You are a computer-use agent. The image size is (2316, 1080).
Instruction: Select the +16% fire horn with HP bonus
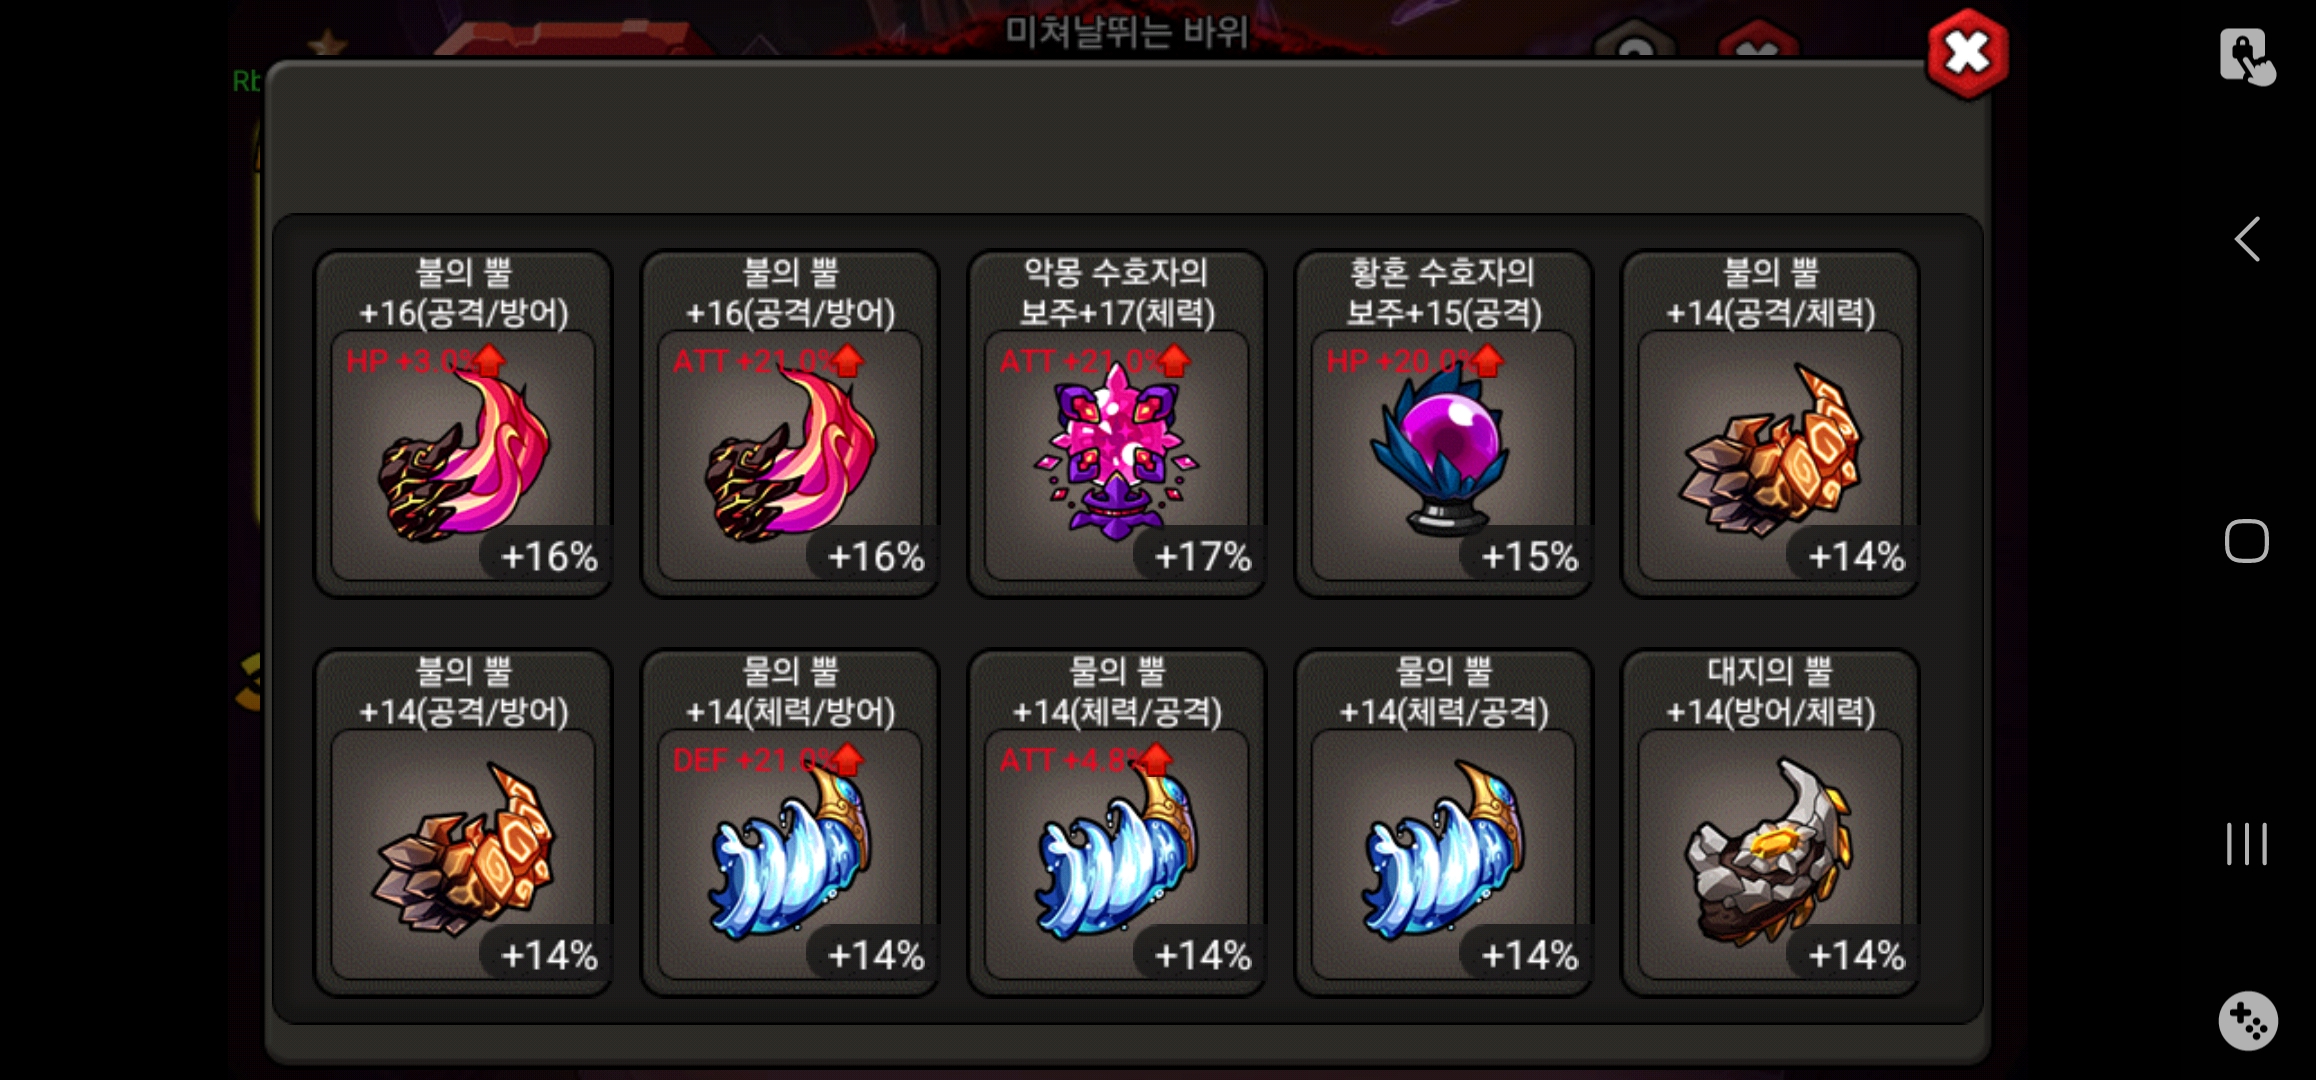tap(463, 424)
